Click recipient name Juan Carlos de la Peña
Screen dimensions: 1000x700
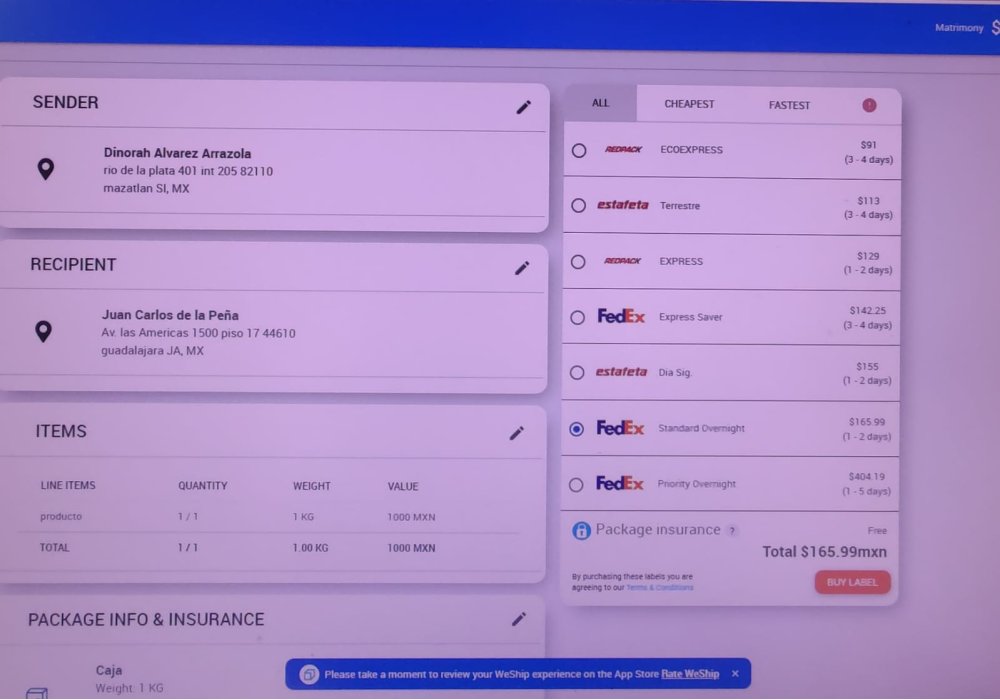point(170,315)
